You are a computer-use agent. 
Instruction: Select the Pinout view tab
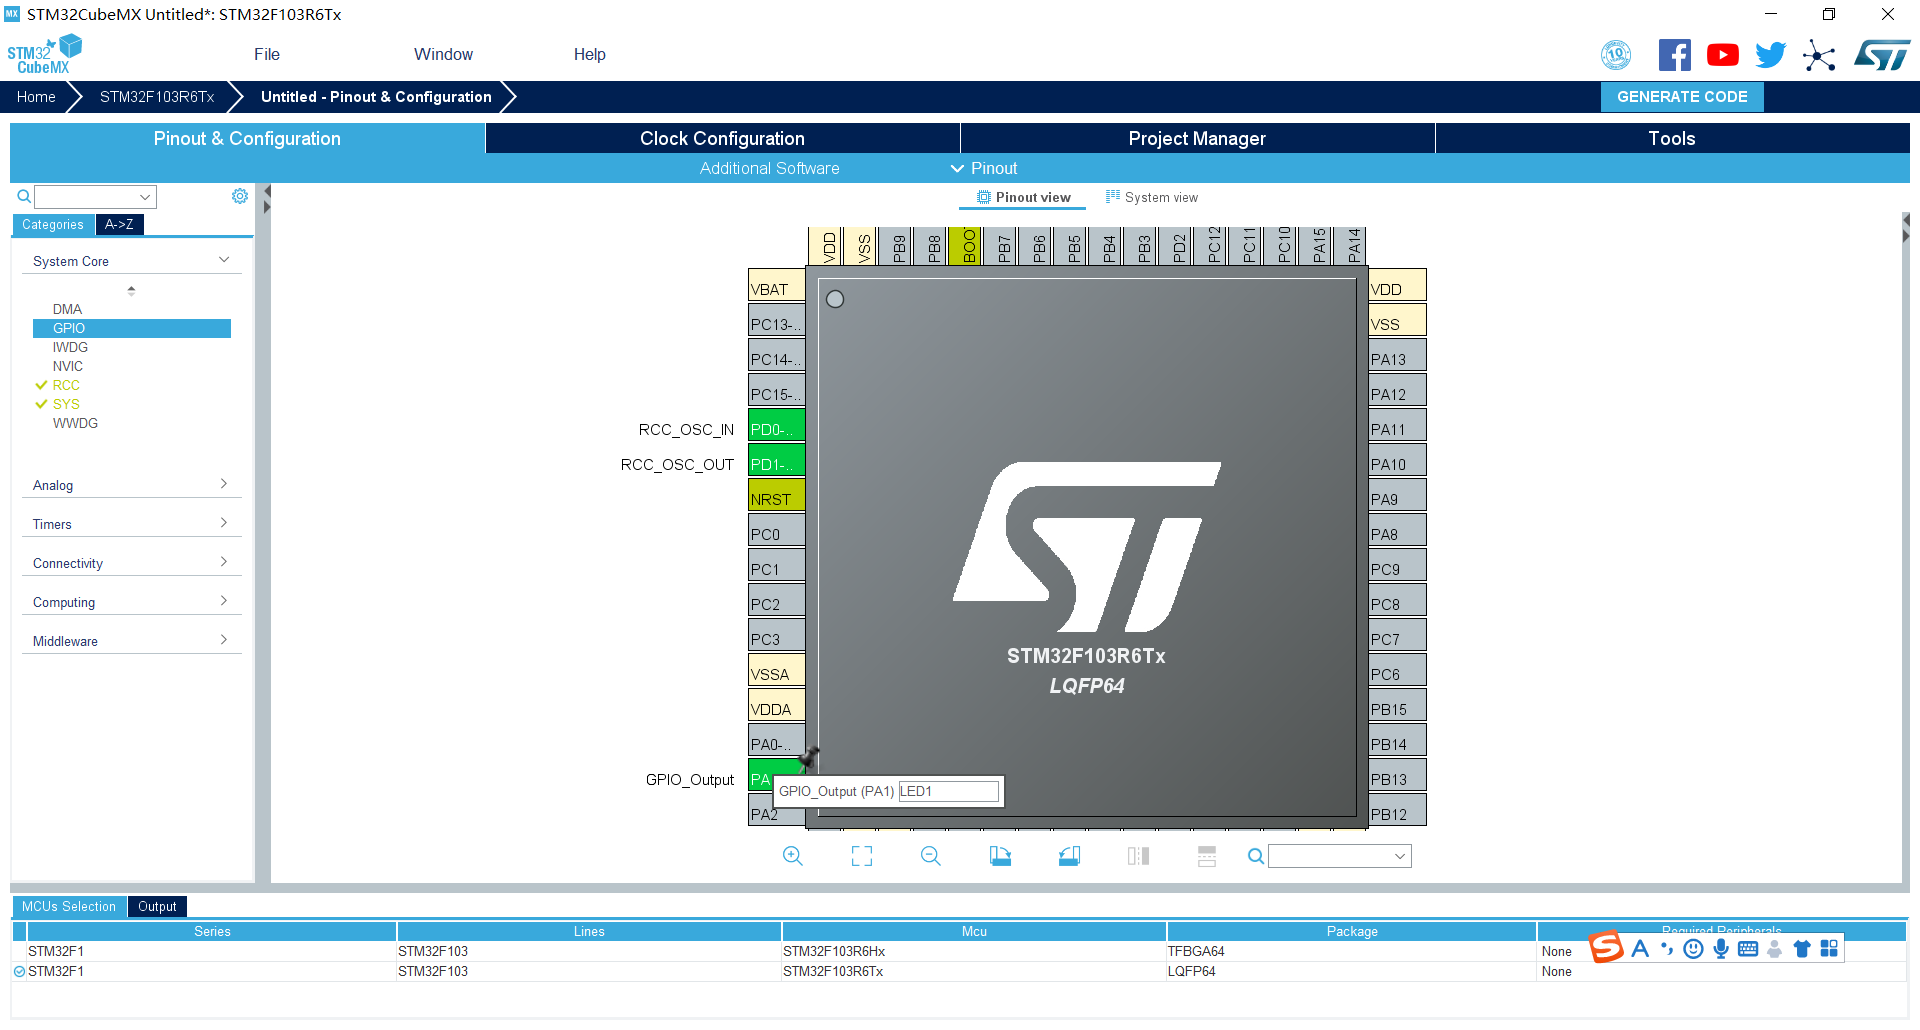(1023, 197)
